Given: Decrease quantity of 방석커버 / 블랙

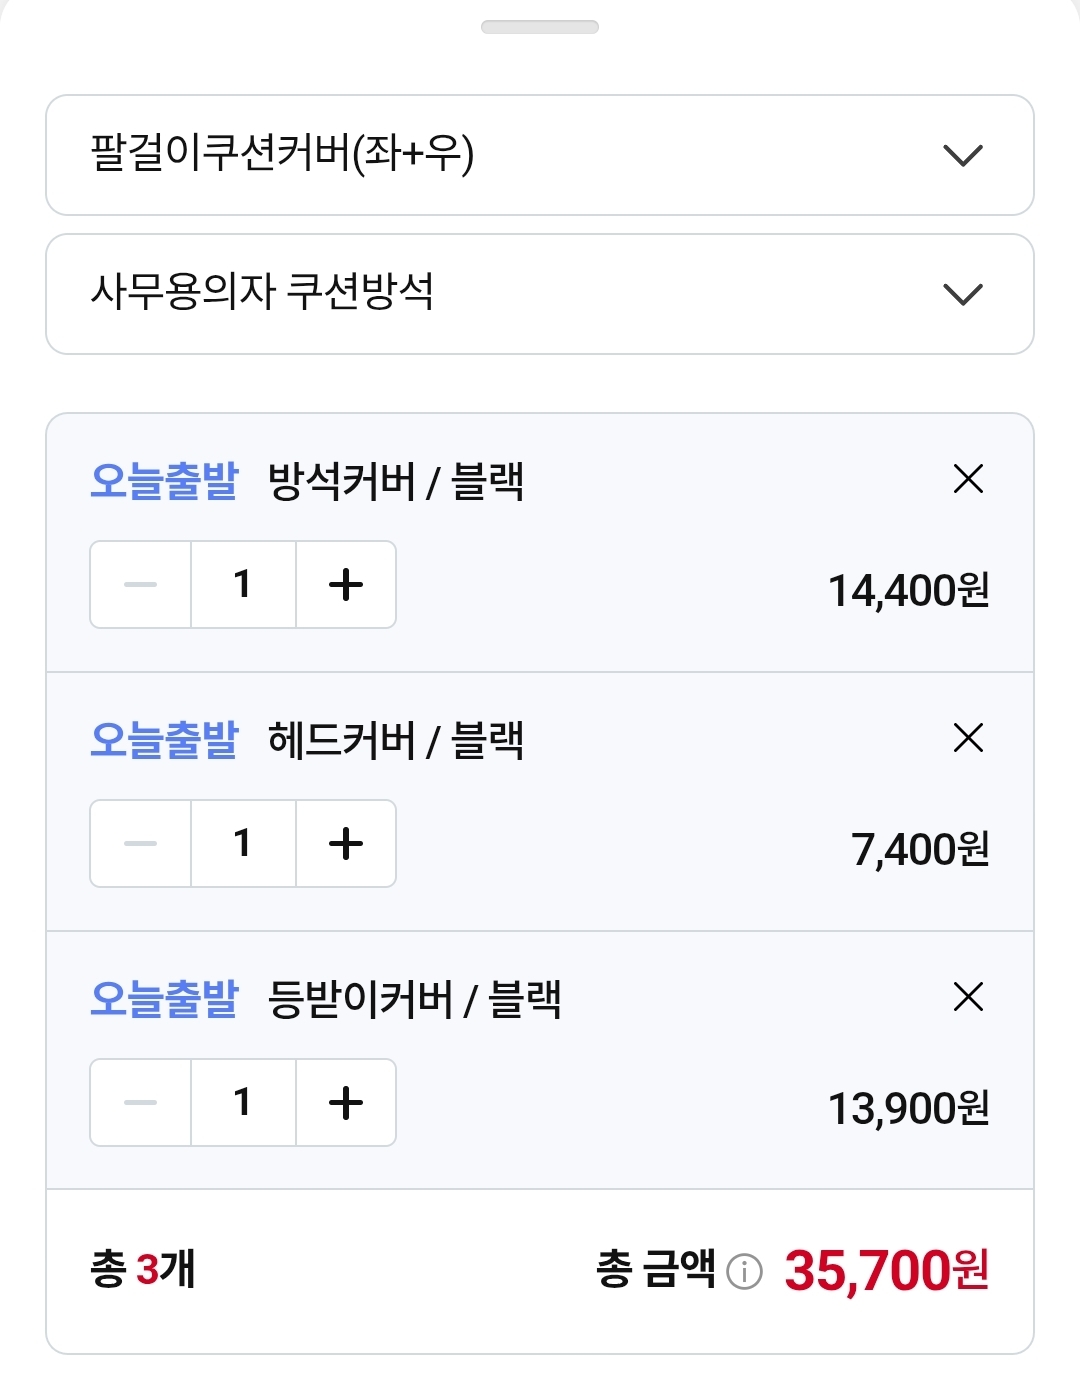Looking at the screenshot, I should 141,584.
